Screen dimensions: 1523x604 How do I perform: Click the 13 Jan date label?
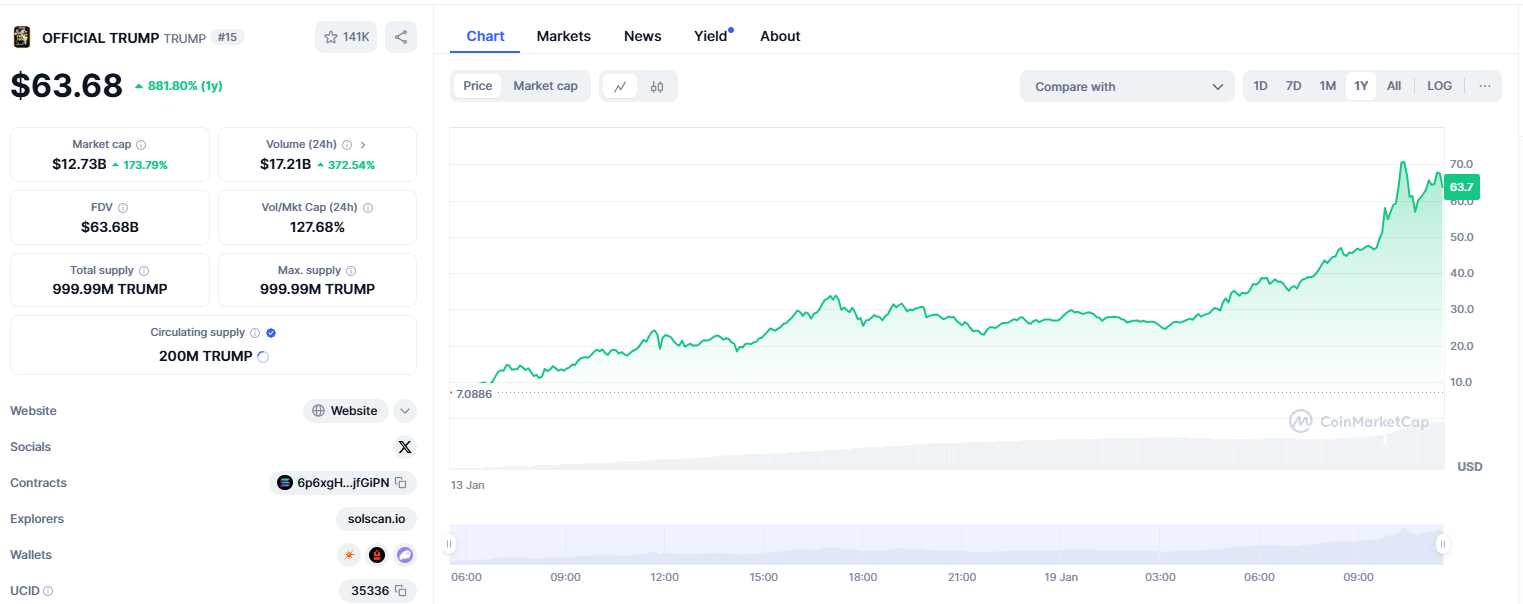467,485
